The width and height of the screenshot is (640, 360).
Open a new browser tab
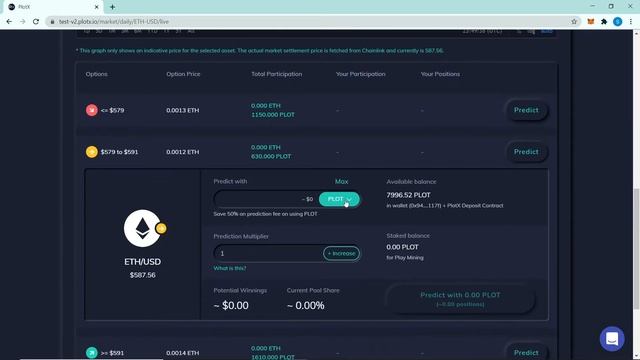112,7
